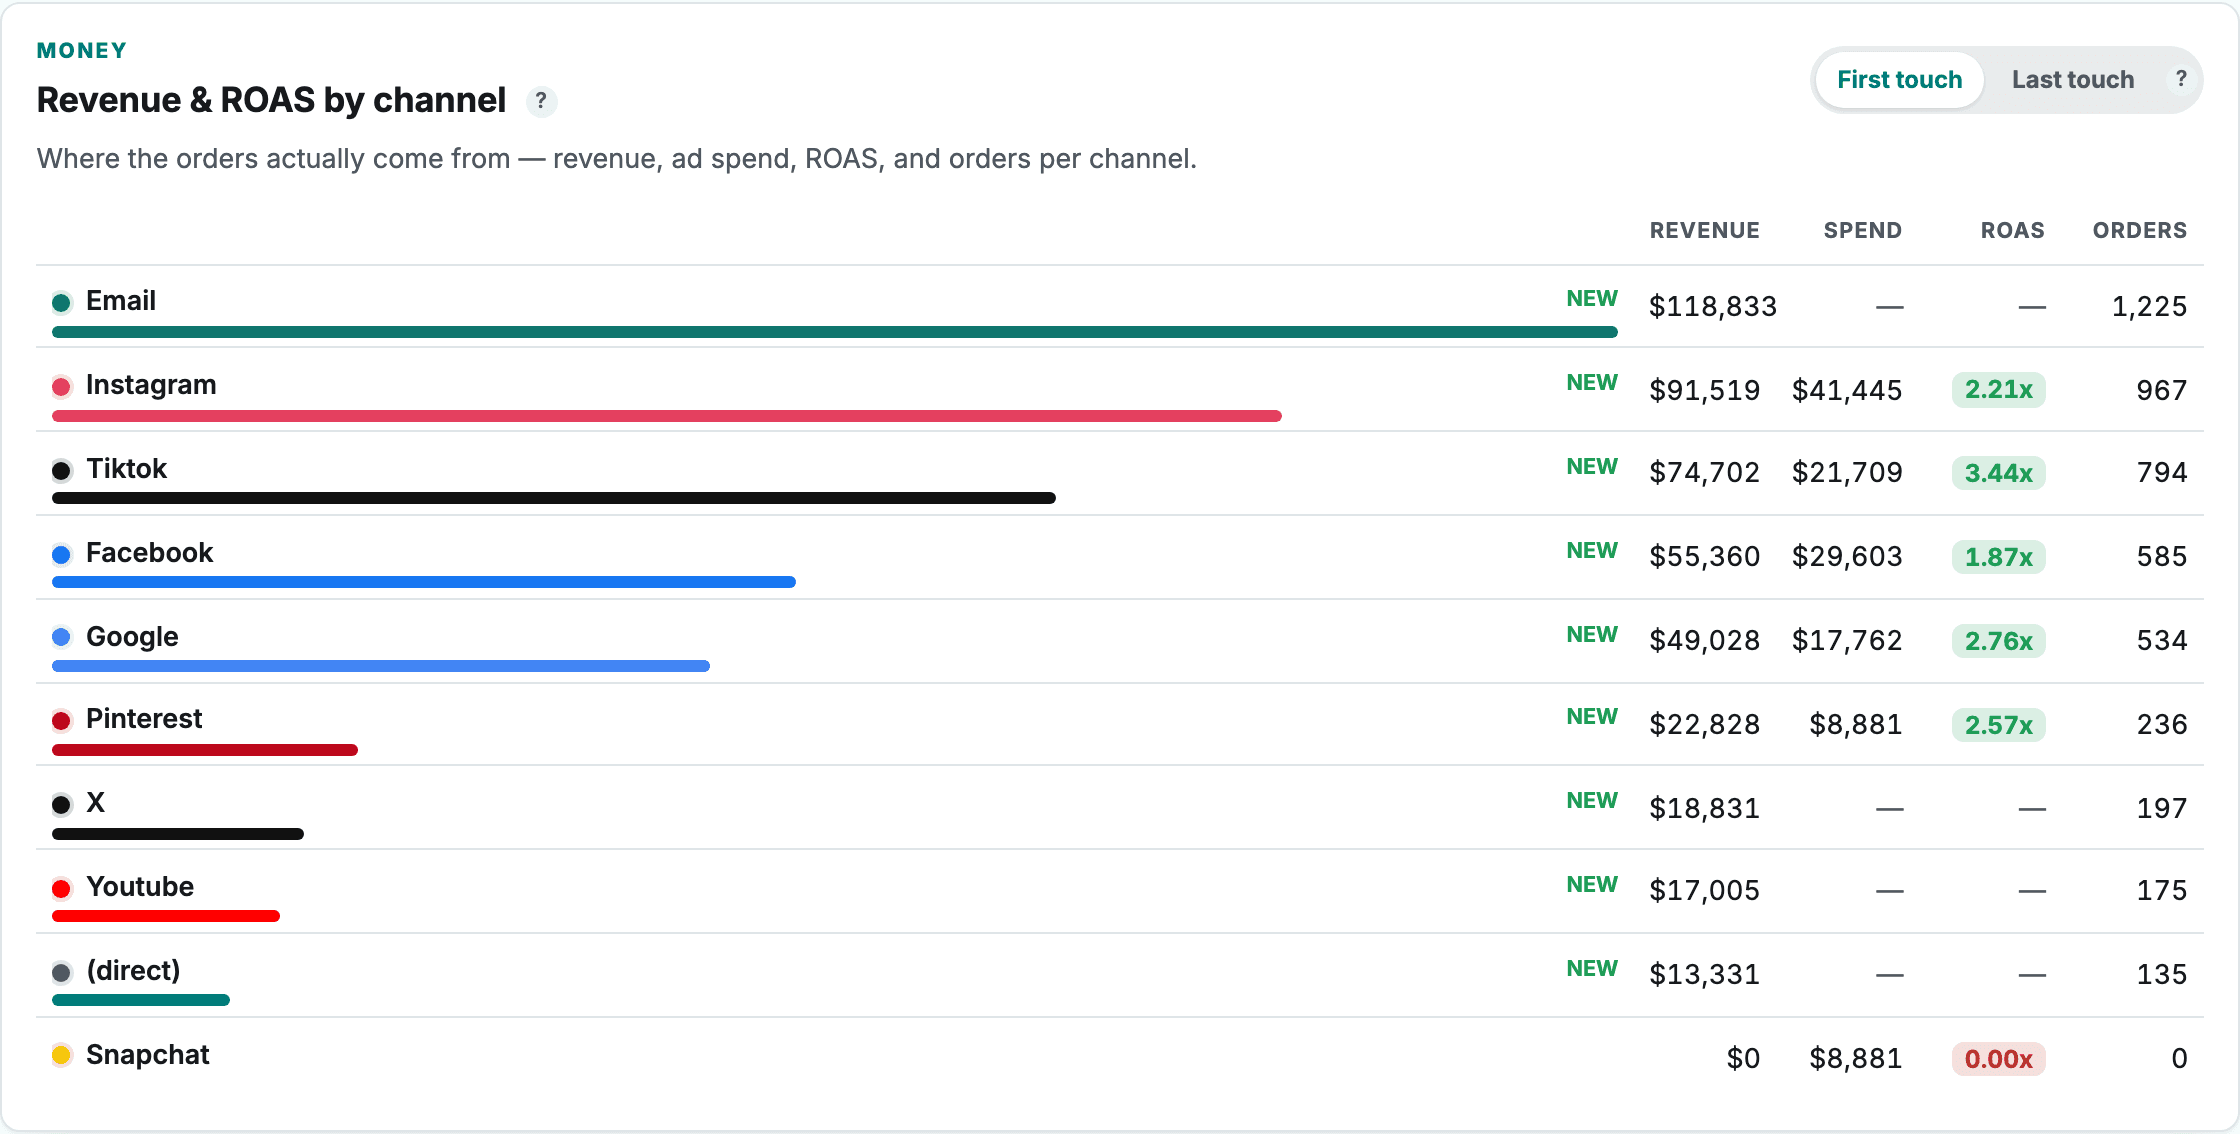The image size is (2240, 1134).
Task: Open the help icon beside Revenue & ROAS title
Action: [x=541, y=101]
